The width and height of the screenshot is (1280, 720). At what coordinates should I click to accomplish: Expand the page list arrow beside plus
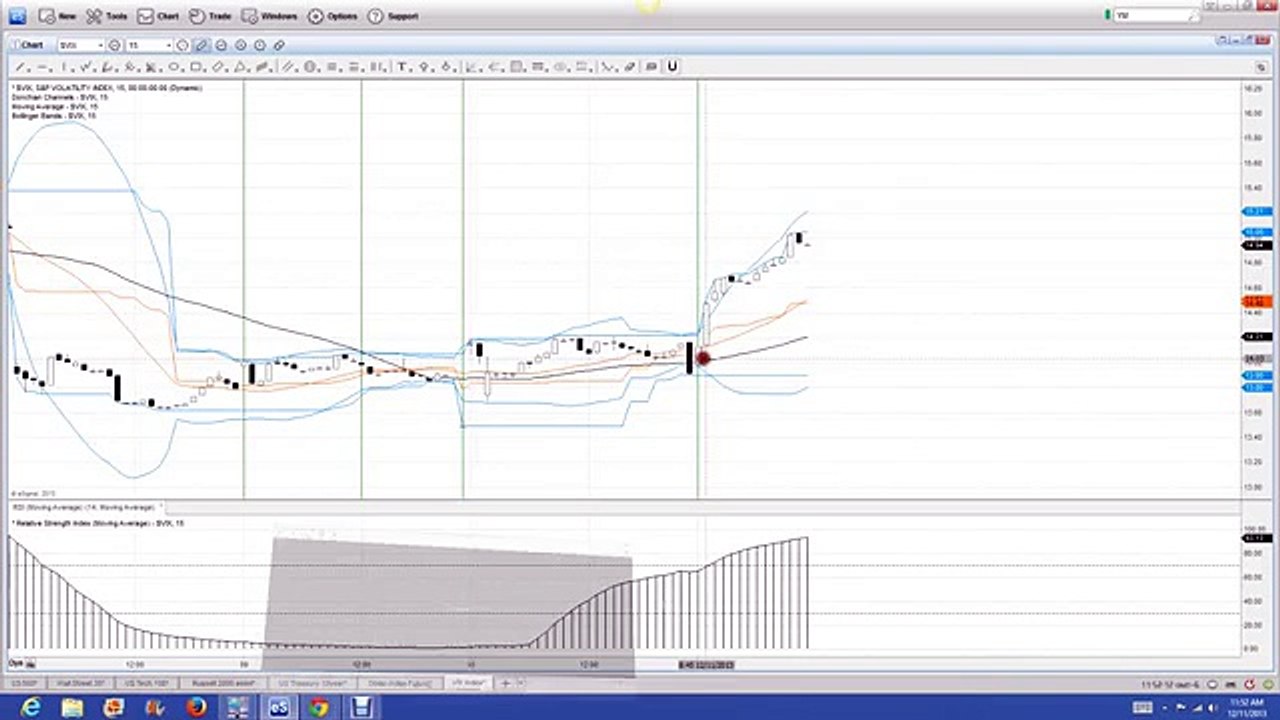pyautogui.click(x=521, y=683)
